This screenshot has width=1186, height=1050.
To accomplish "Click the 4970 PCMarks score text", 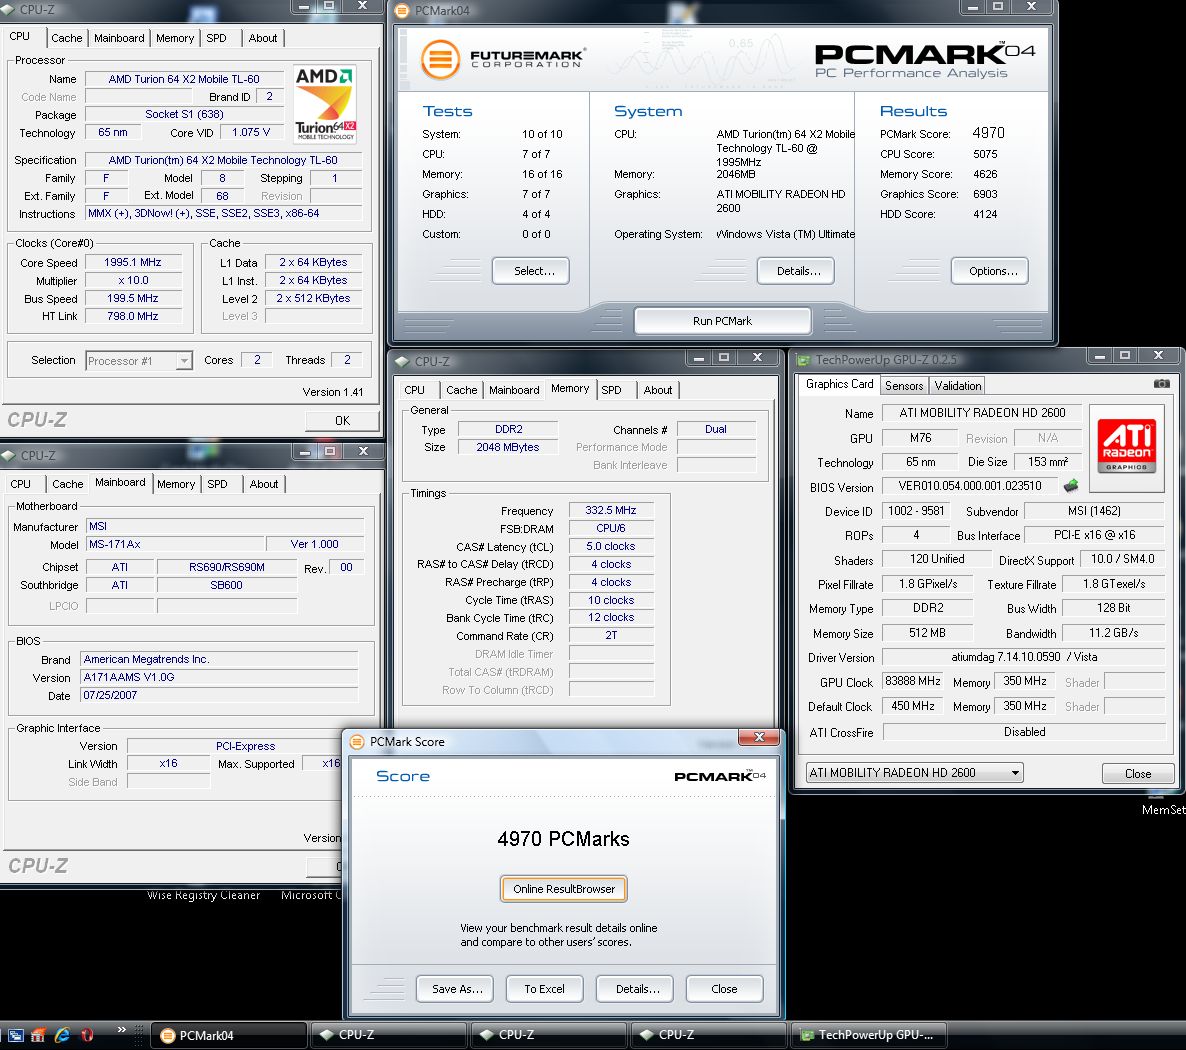I will click(x=564, y=839).
